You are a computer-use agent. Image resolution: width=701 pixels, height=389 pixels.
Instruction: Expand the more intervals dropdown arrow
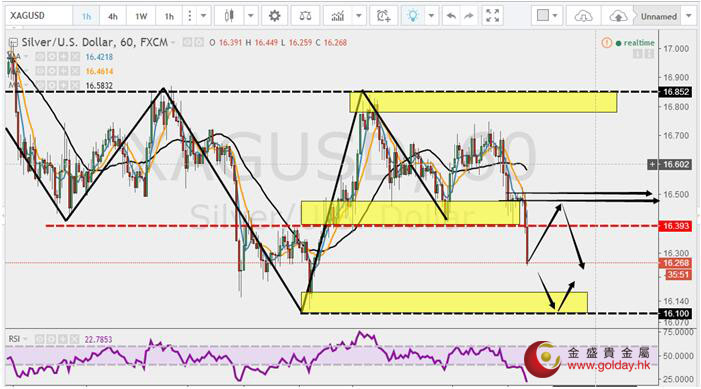click(203, 17)
